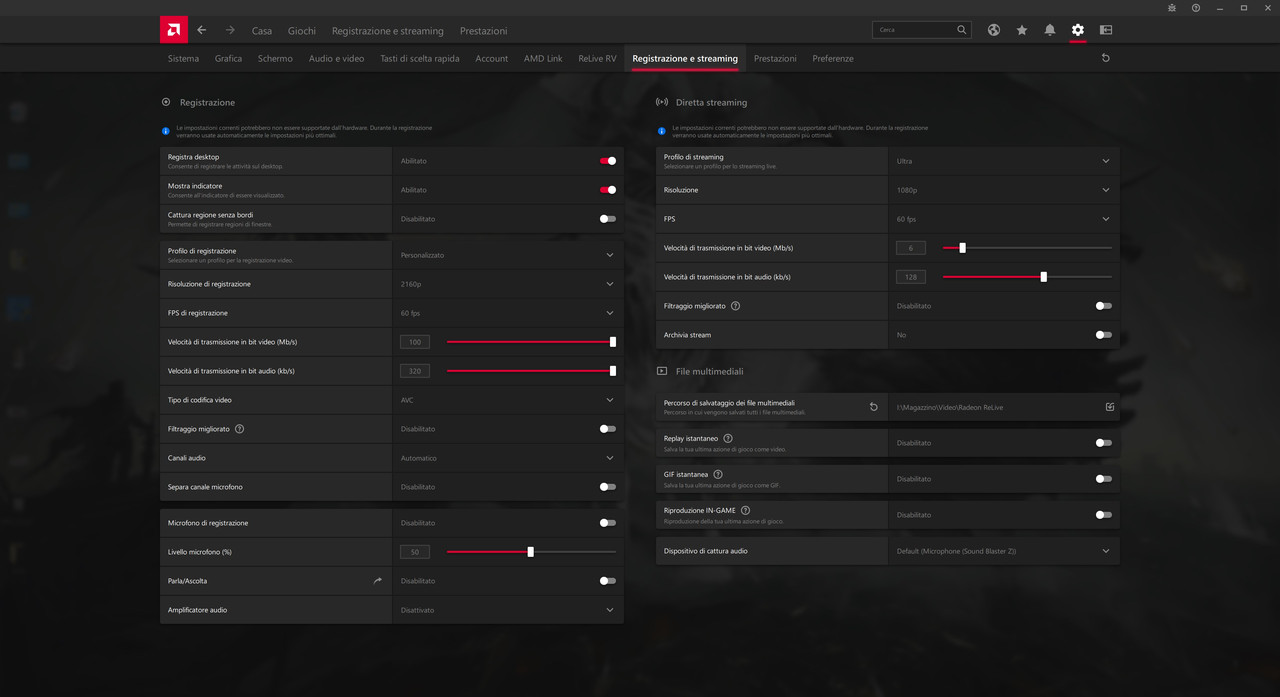Click the info icon under Diretta streaming

pyautogui.click(x=662, y=131)
